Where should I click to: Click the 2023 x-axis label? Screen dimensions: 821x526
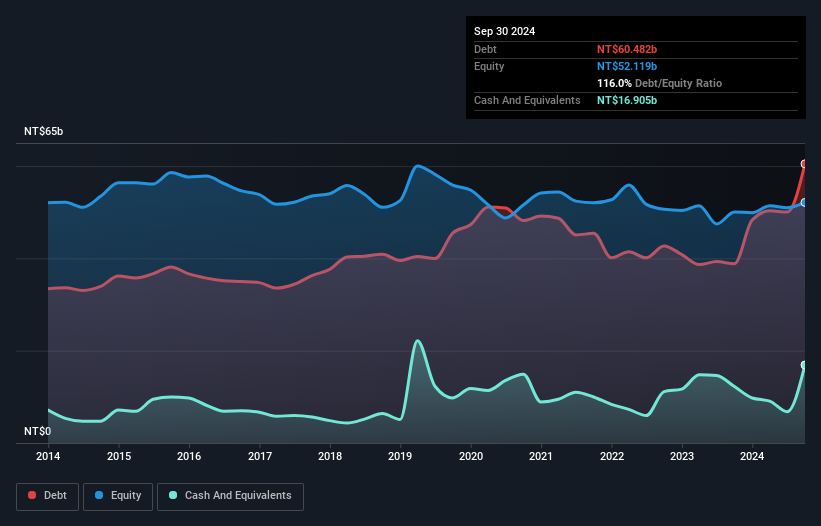coord(682,456)
